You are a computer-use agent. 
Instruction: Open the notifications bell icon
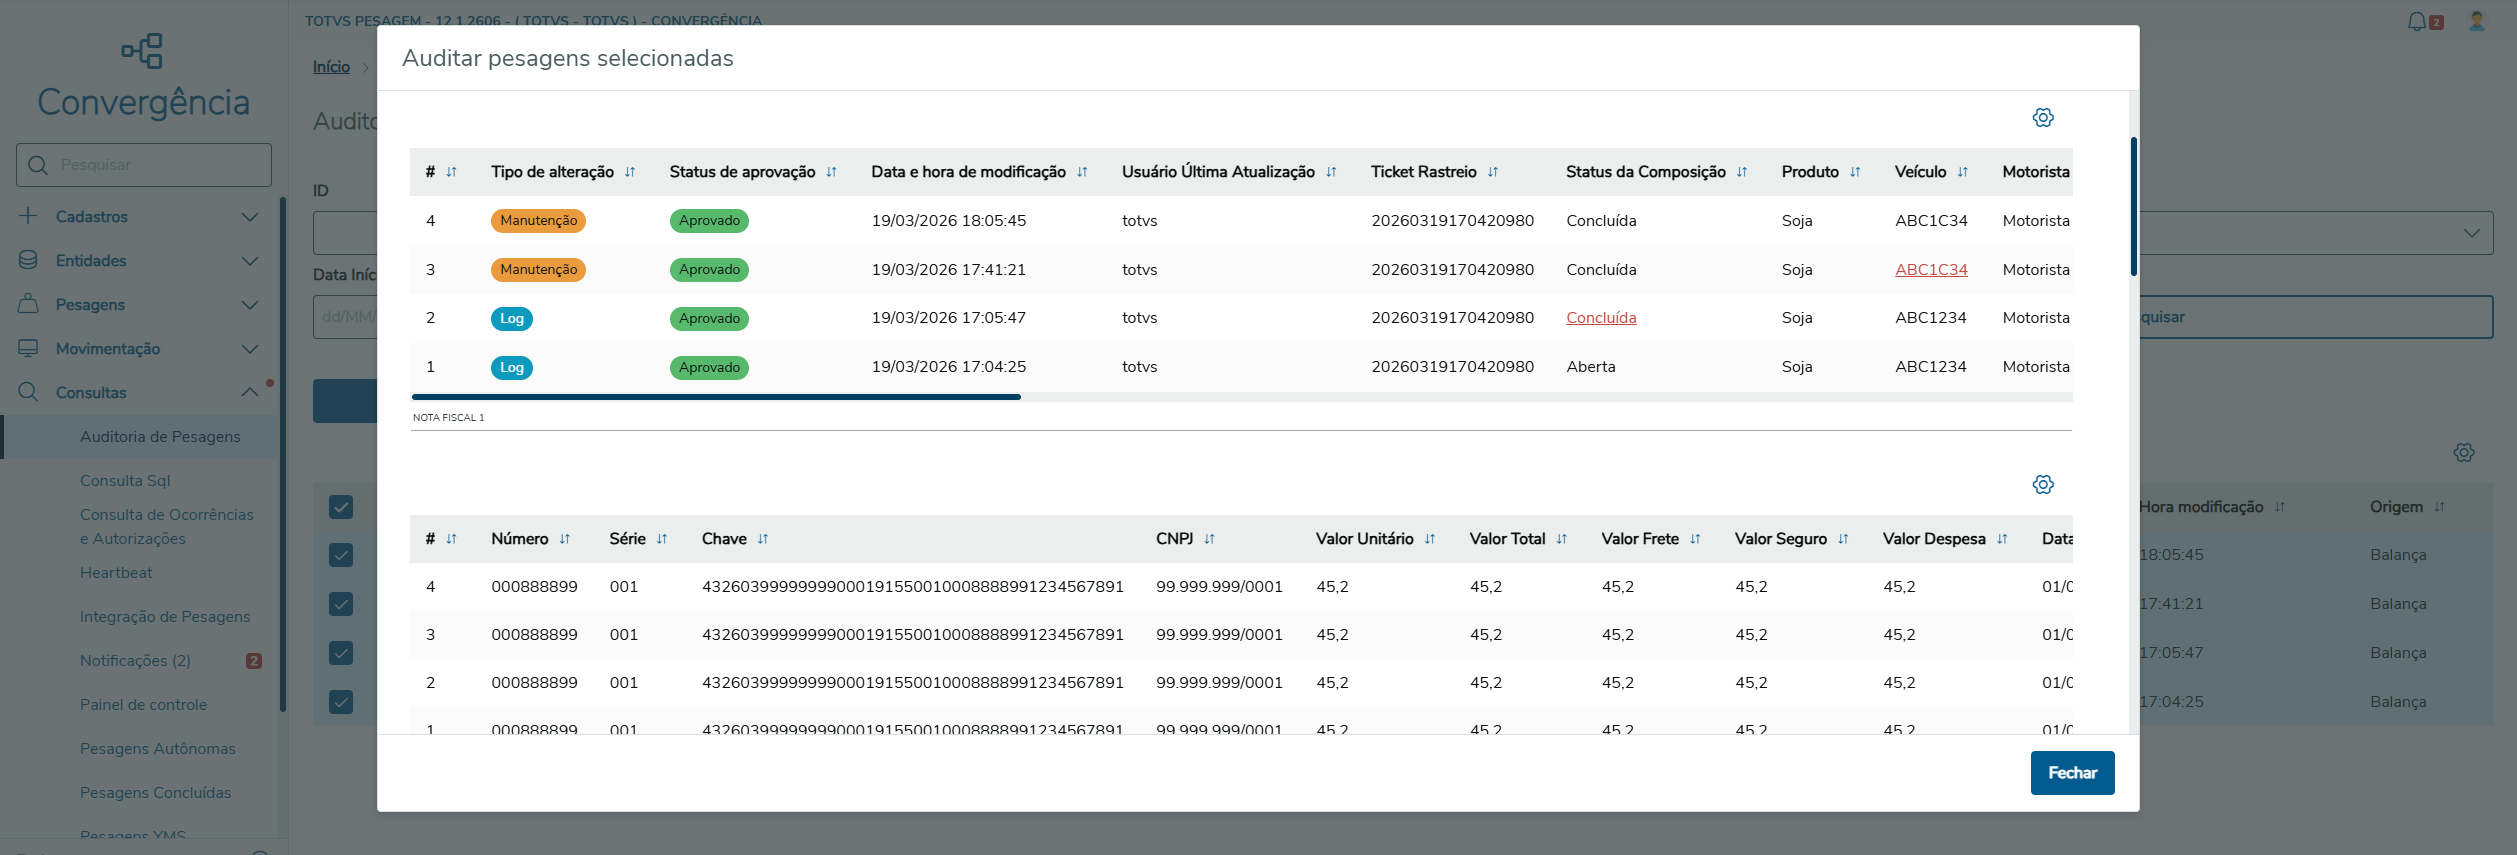pos(2416,21)
